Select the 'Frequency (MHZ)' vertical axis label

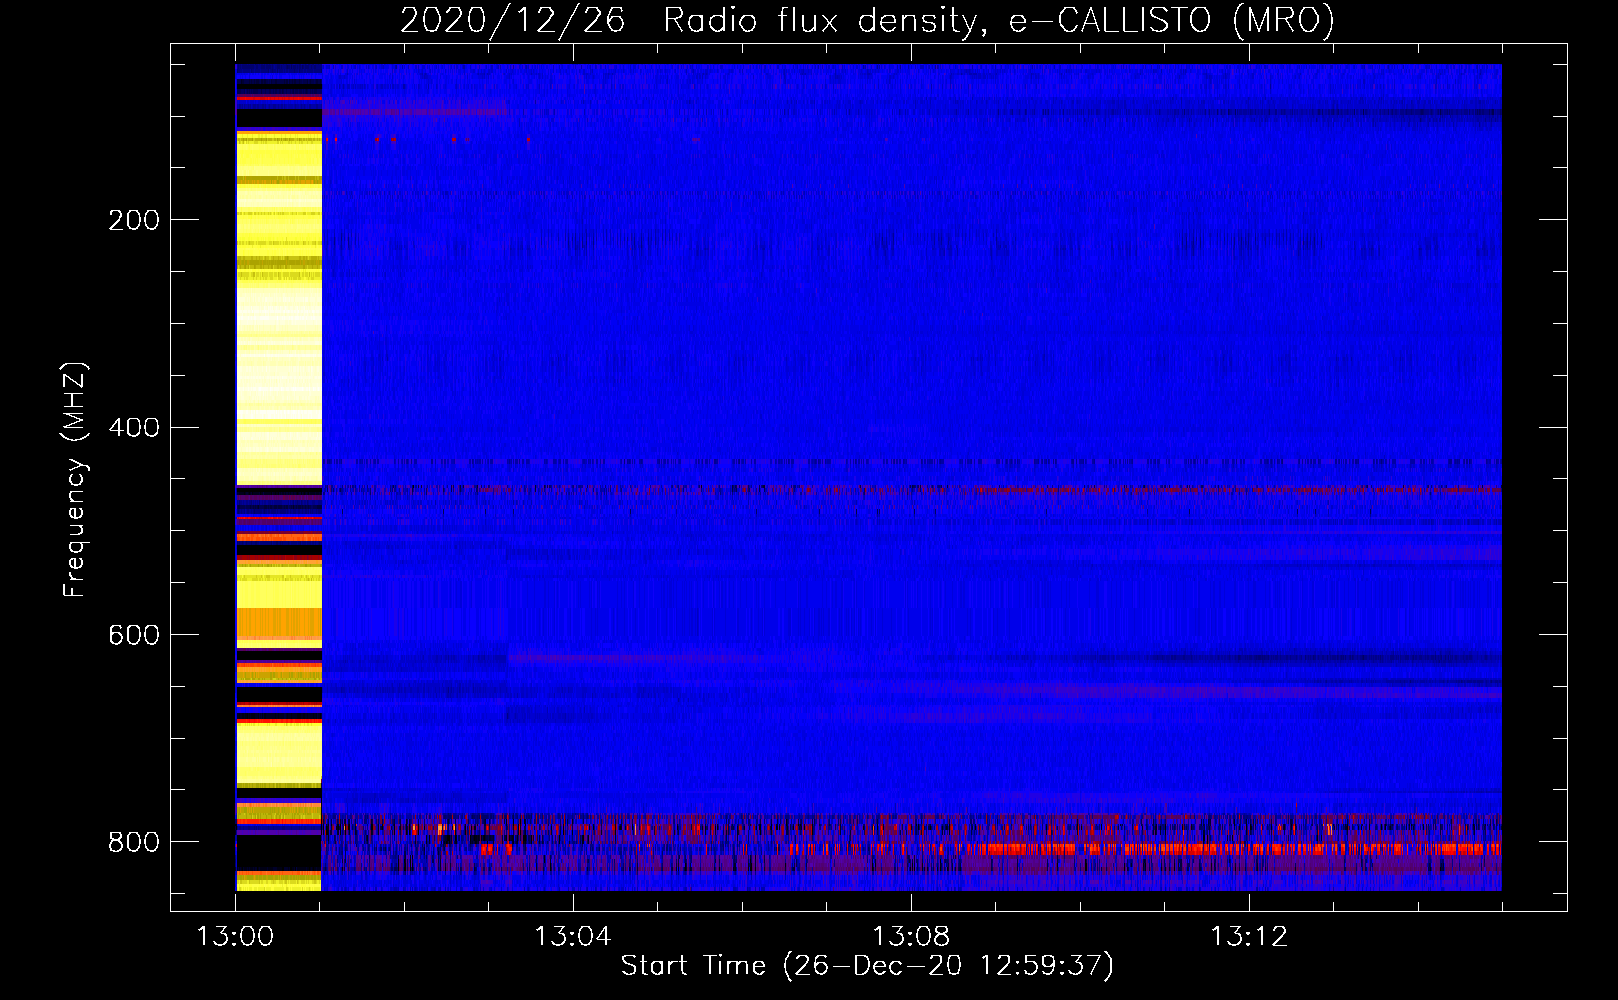[75, 480]
